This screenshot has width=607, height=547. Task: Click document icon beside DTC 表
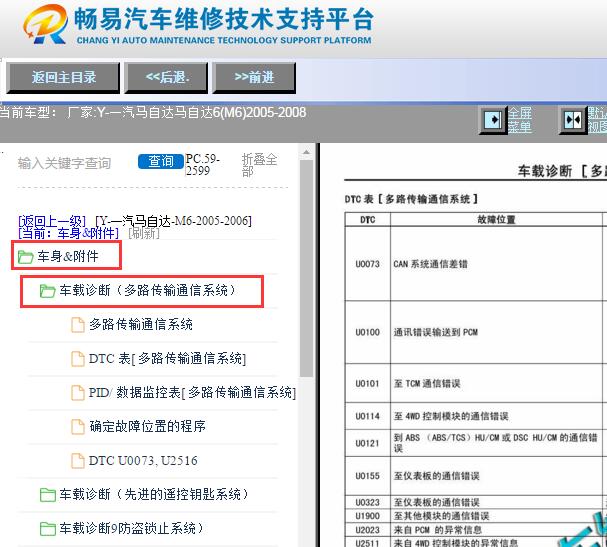78,359
